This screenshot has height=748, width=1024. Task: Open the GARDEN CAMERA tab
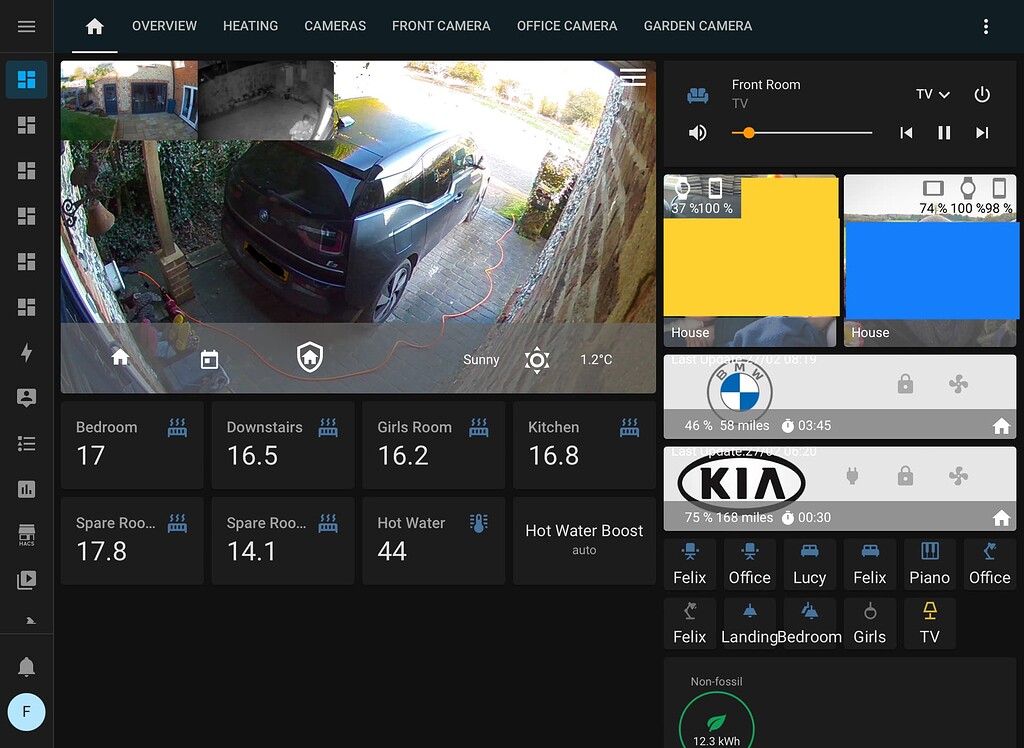click(x=698, y=26)
